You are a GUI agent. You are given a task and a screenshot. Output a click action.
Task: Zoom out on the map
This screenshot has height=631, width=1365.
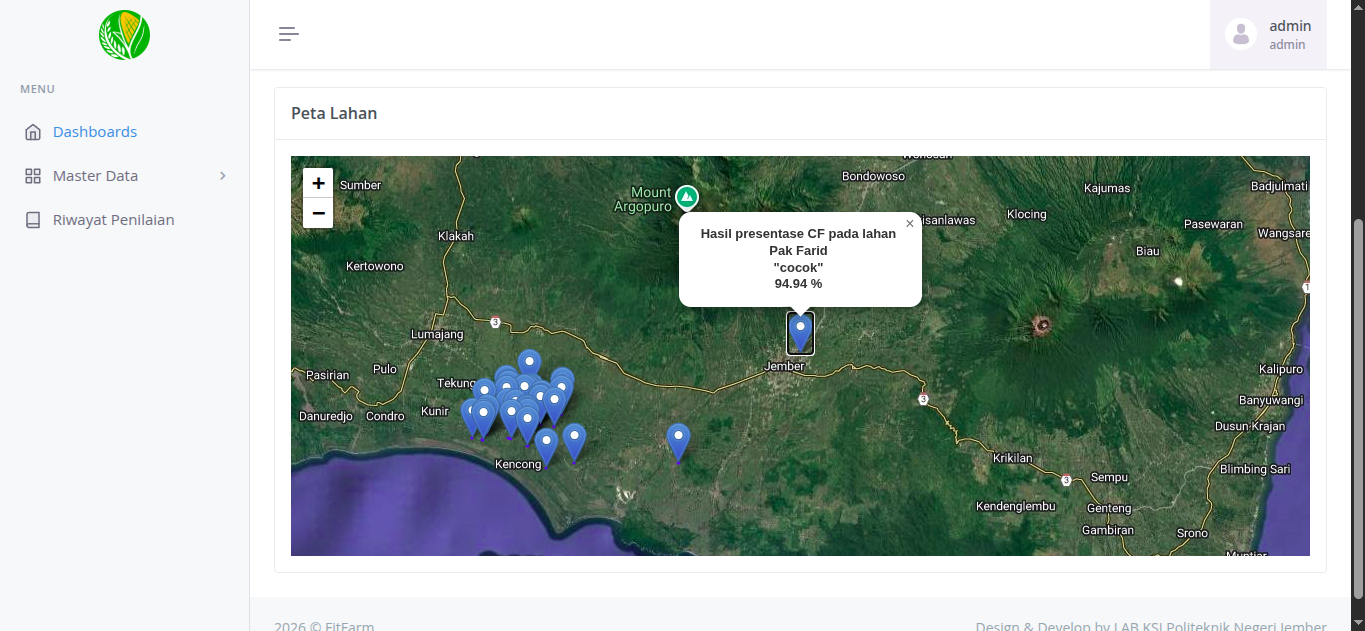point(318,213)
